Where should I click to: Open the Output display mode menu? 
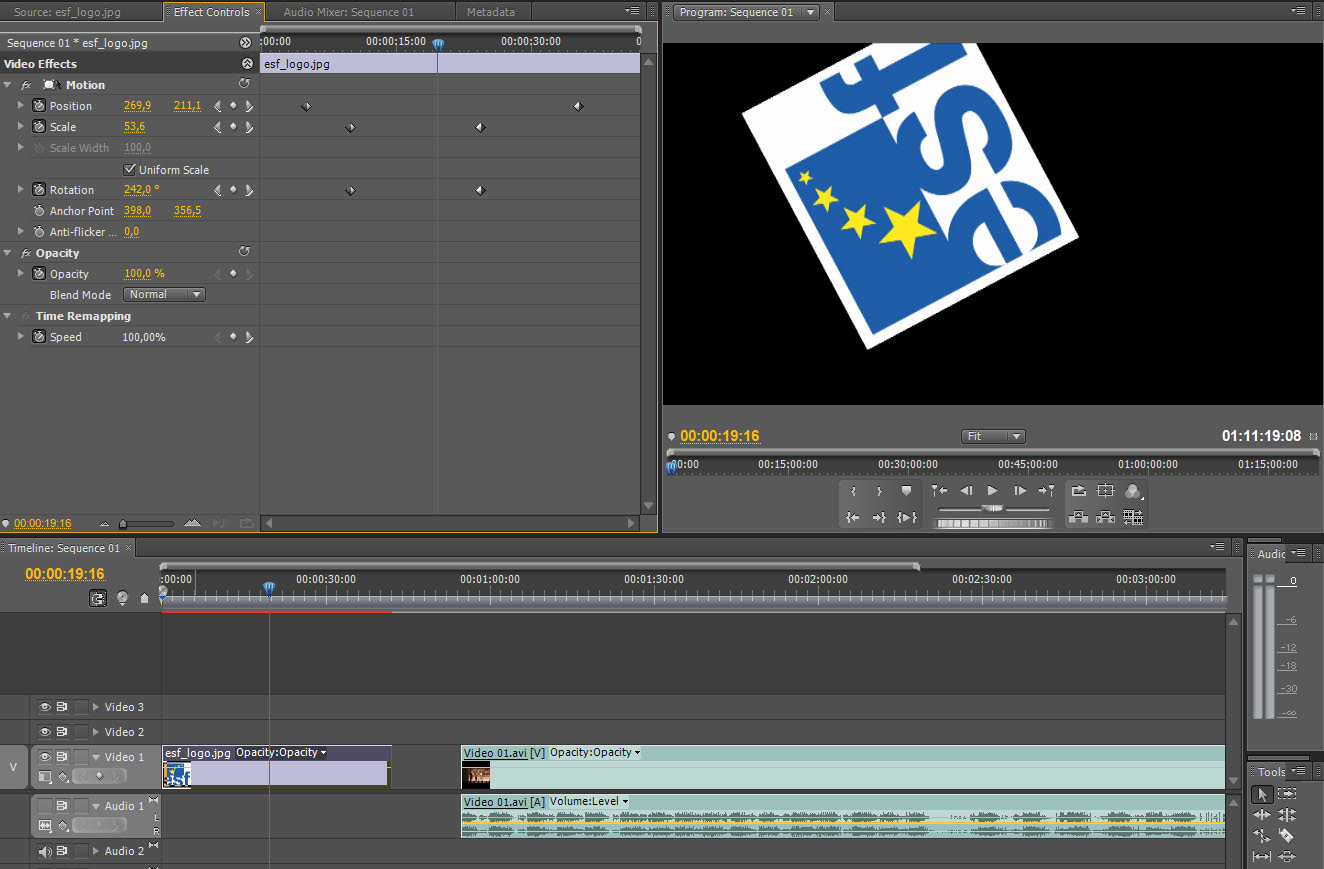[1132, 491]
